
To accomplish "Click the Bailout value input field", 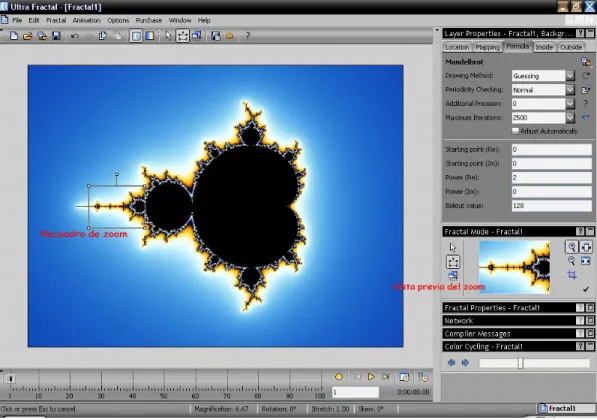I will [551, 206].
